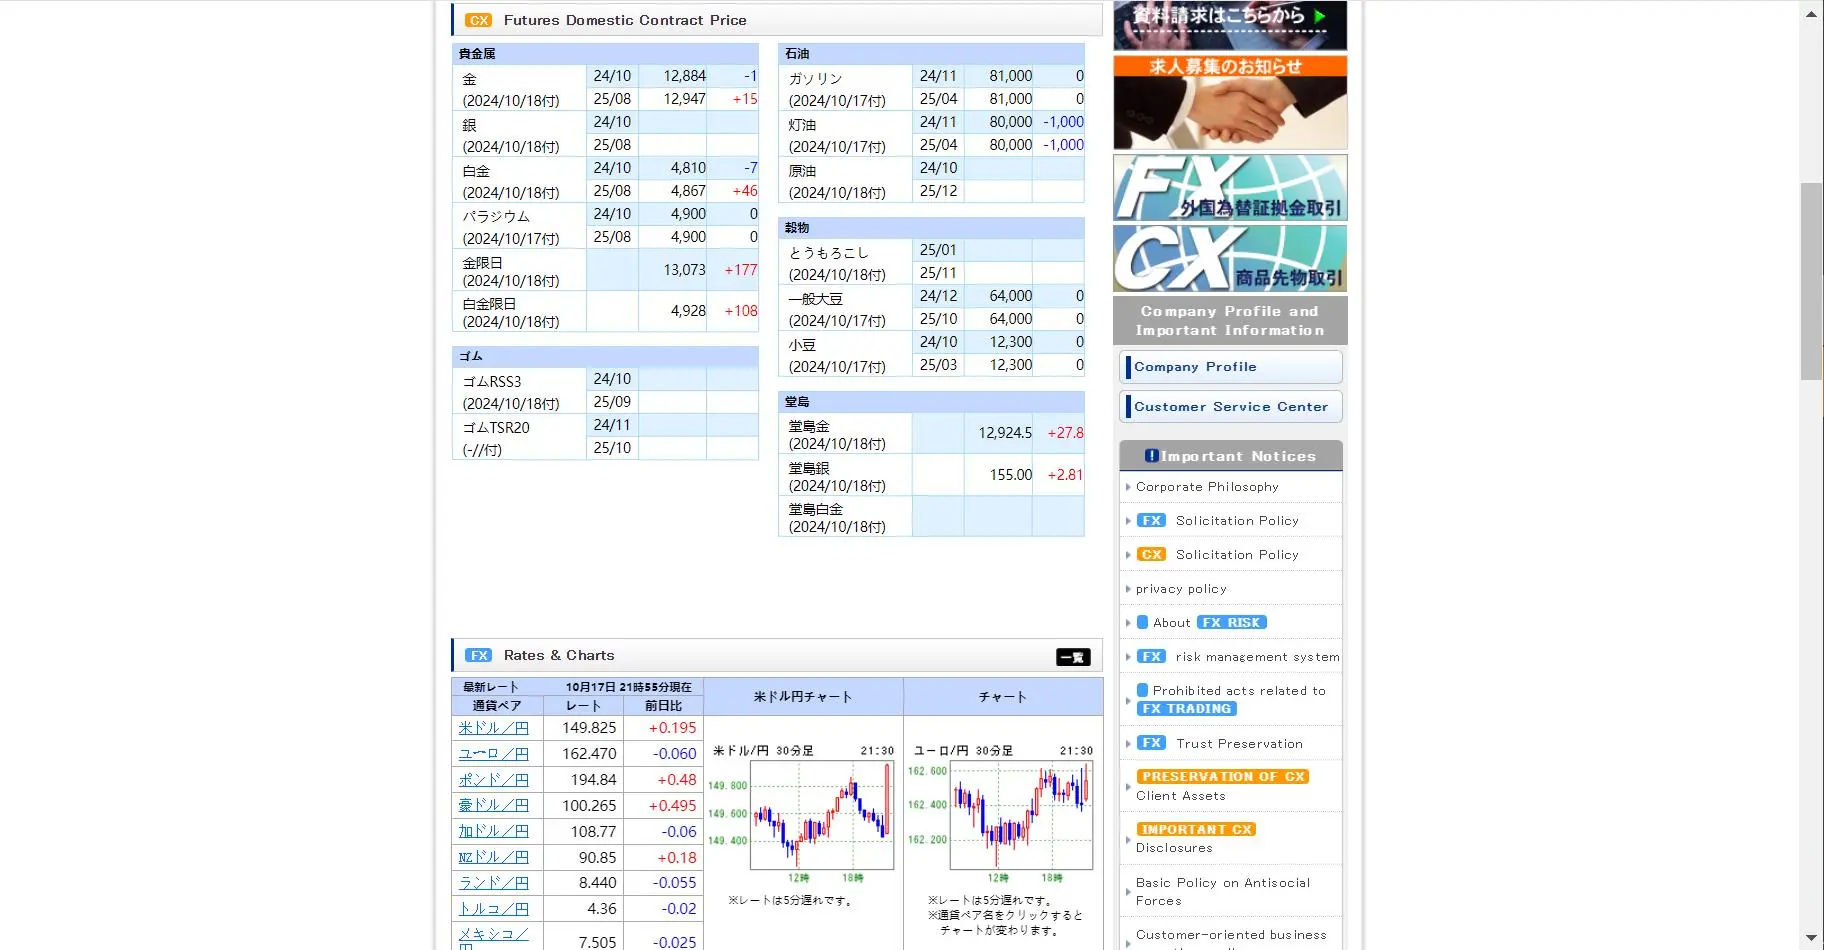Click the 白金限日 price 4,928

[x=688, y=311]
